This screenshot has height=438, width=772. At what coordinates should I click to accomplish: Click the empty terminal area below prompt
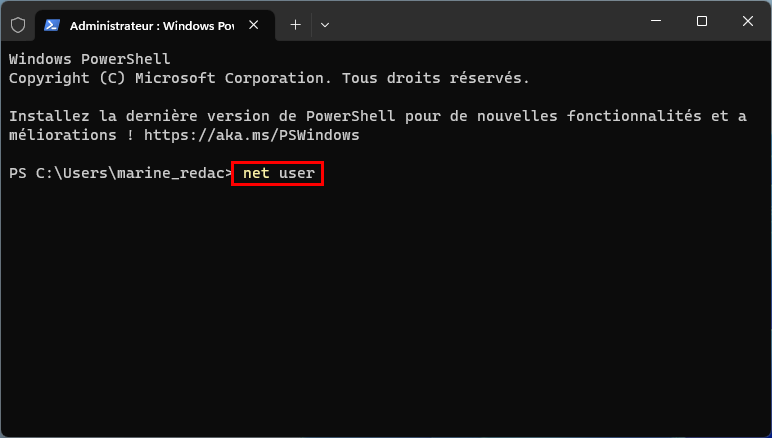point(386,305)
